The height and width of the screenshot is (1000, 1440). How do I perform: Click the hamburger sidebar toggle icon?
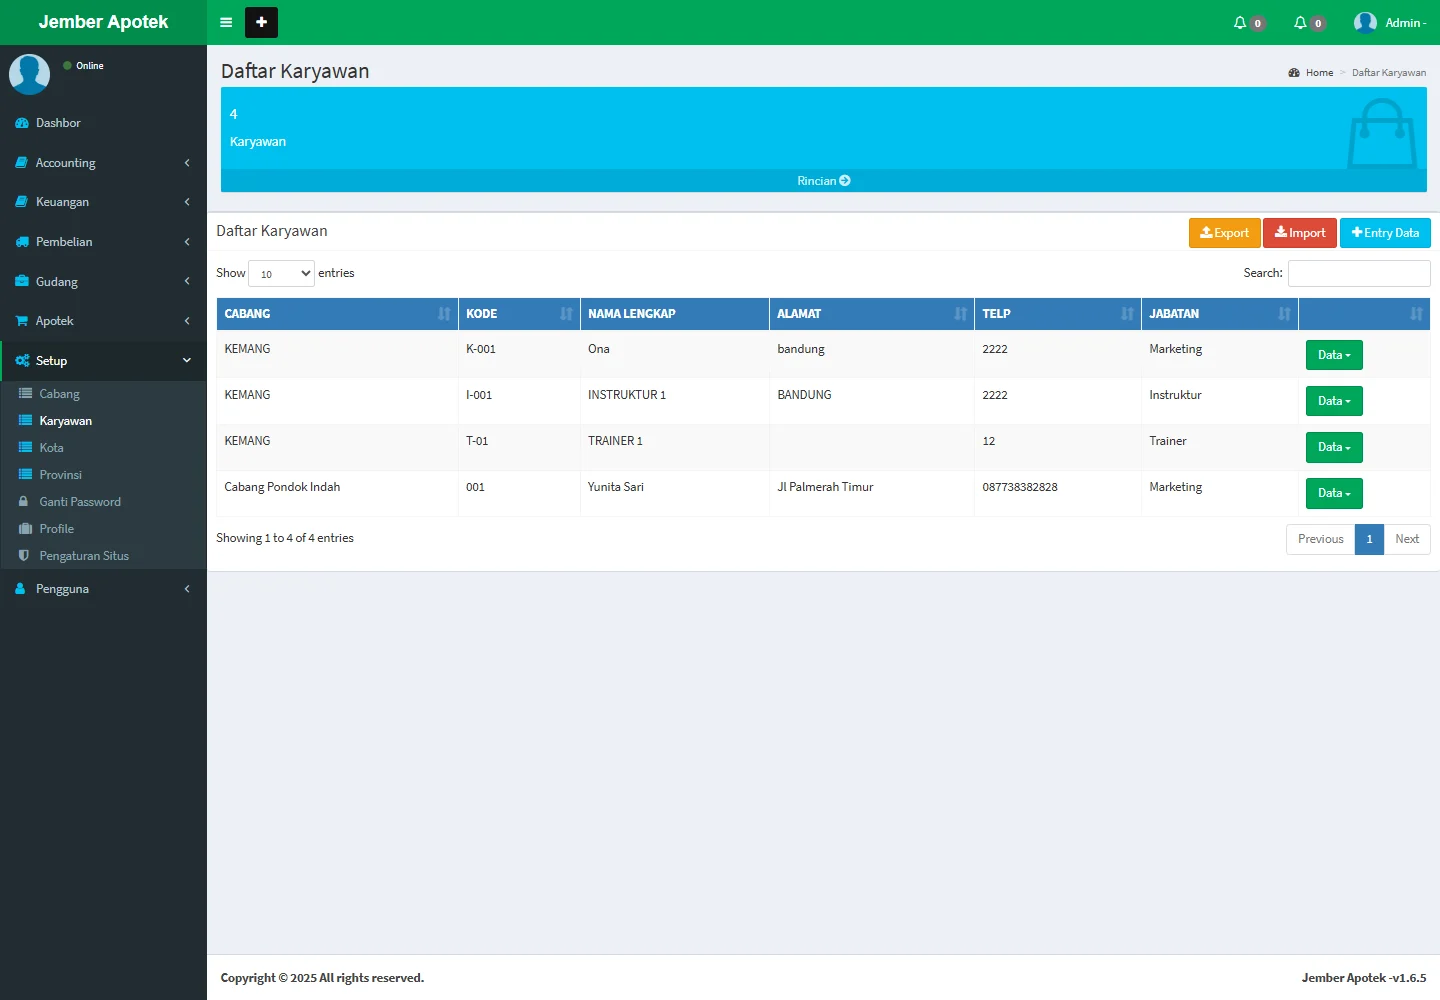(226, 22)
